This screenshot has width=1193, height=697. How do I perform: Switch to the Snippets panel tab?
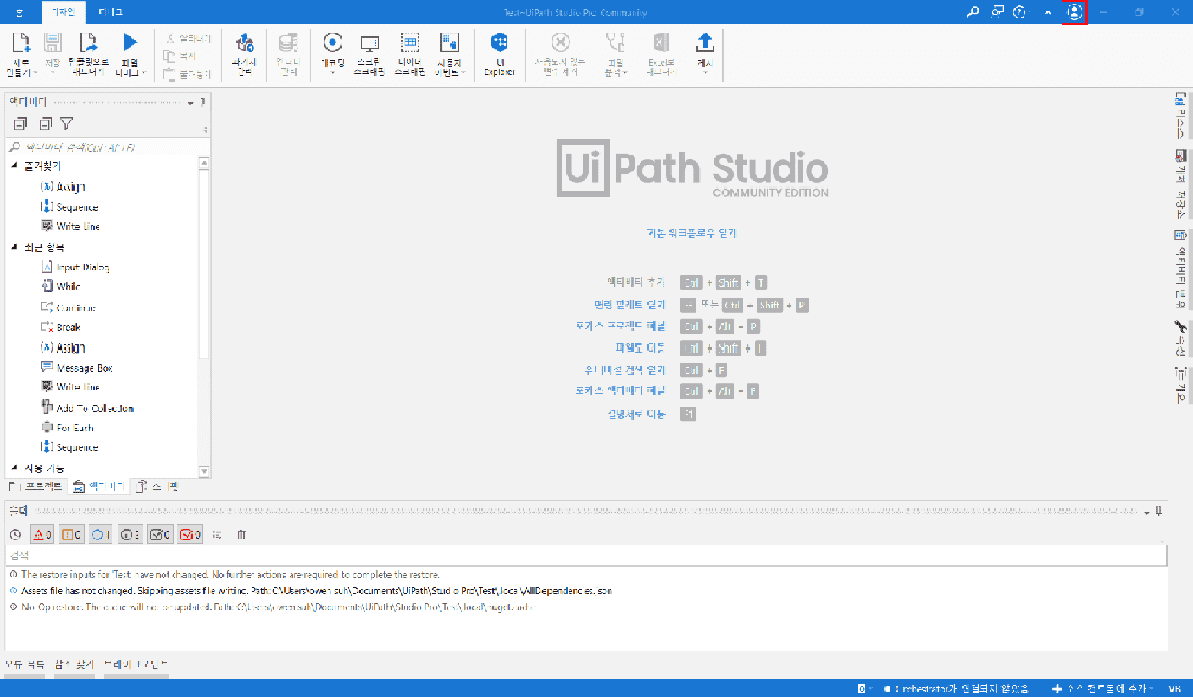click(157, 486)
